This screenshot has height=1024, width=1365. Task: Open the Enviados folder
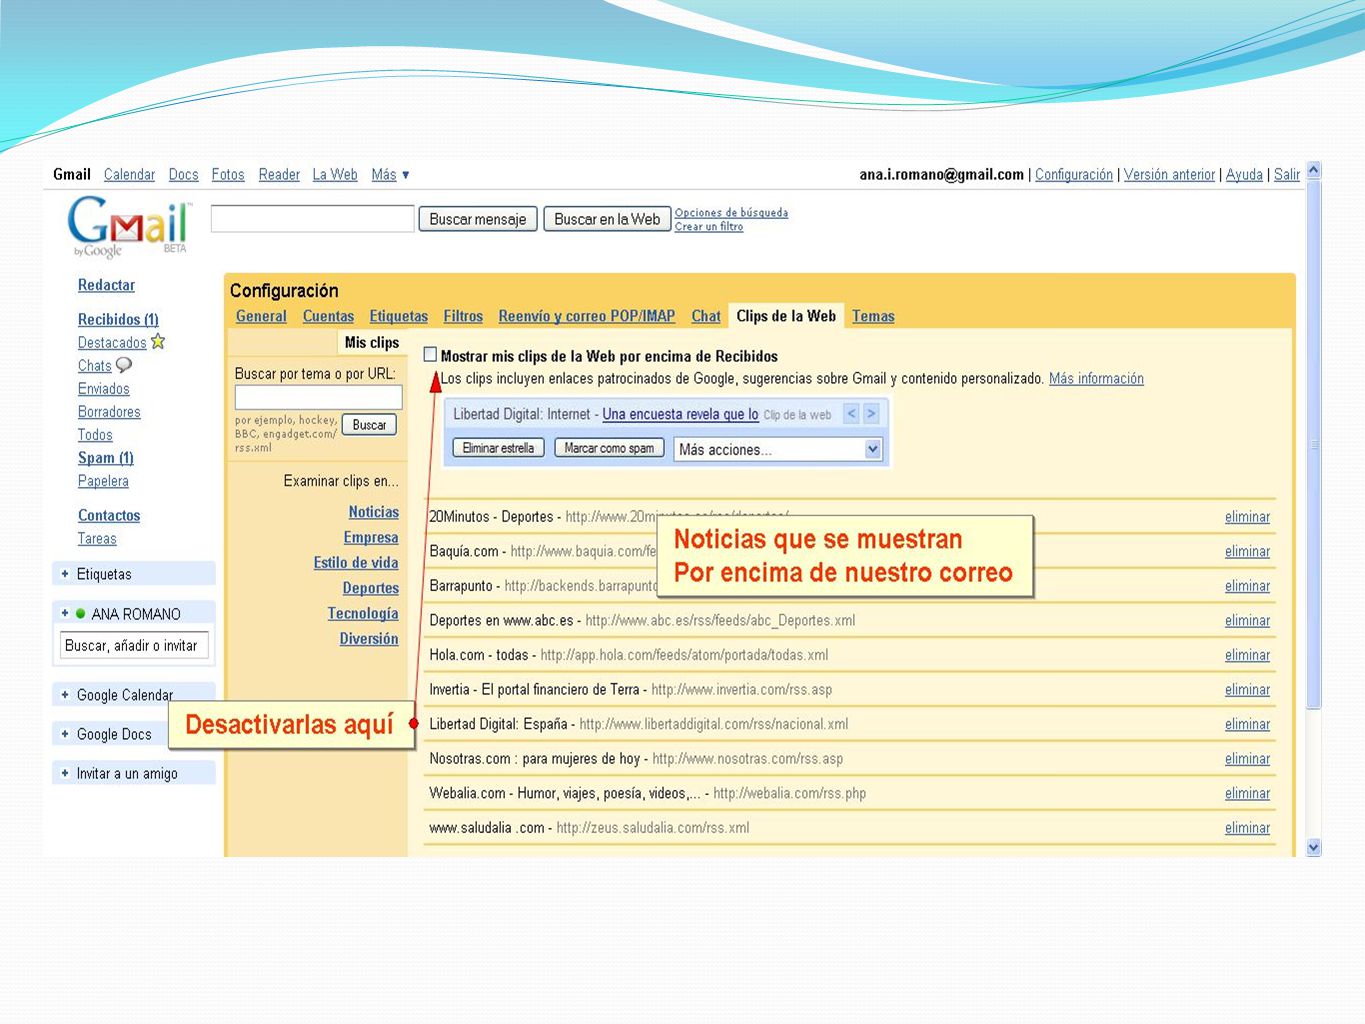pos(104,389)
